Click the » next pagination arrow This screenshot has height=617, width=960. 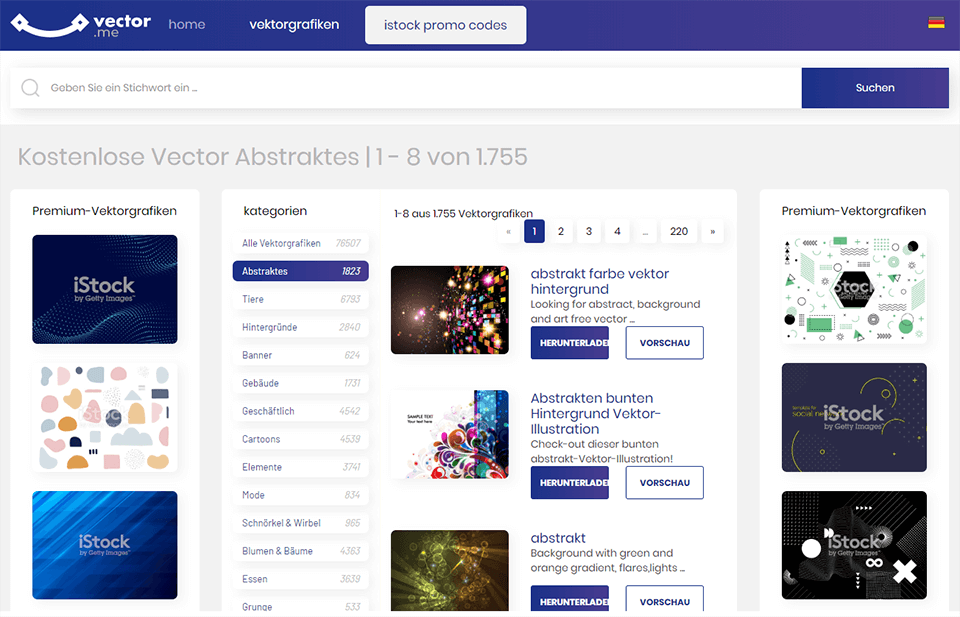(712, 231)
